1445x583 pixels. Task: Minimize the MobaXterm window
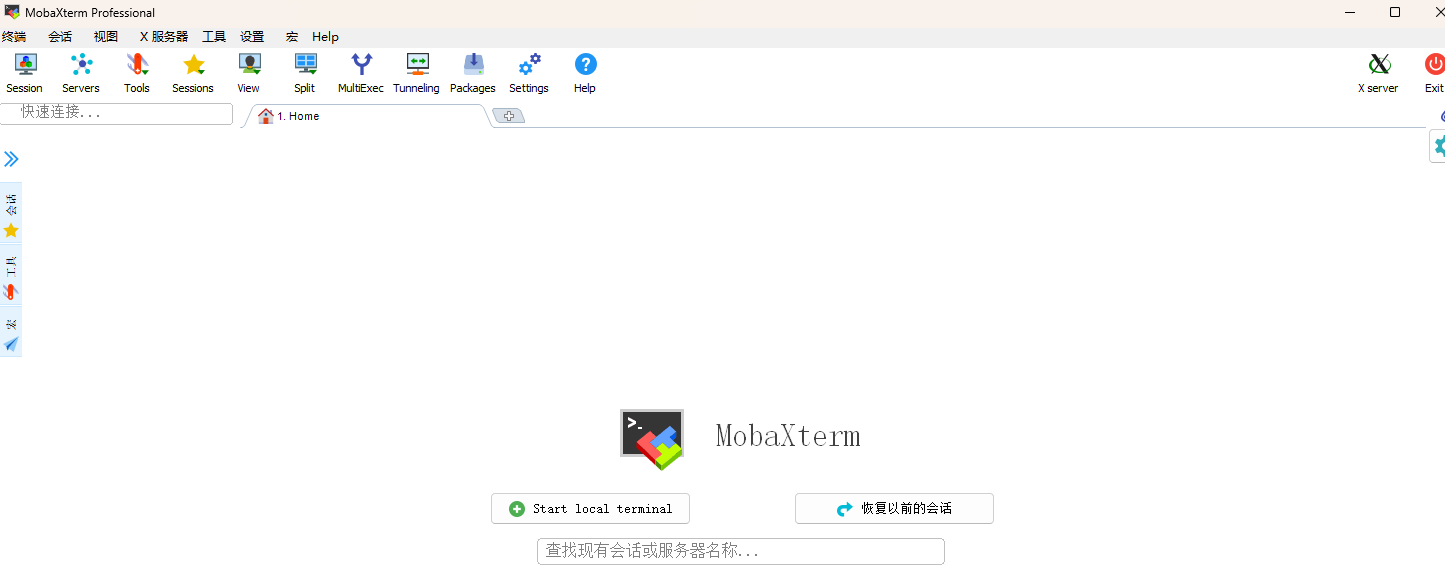tap(1350, 12)
